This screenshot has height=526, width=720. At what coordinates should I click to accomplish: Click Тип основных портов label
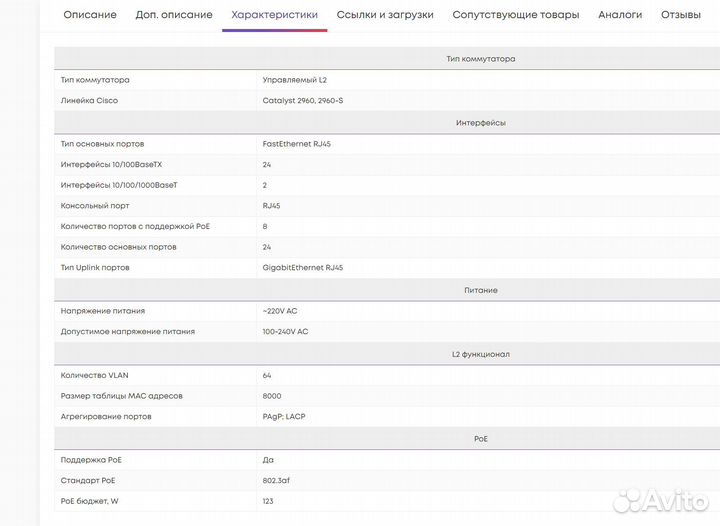pos(102,144)
